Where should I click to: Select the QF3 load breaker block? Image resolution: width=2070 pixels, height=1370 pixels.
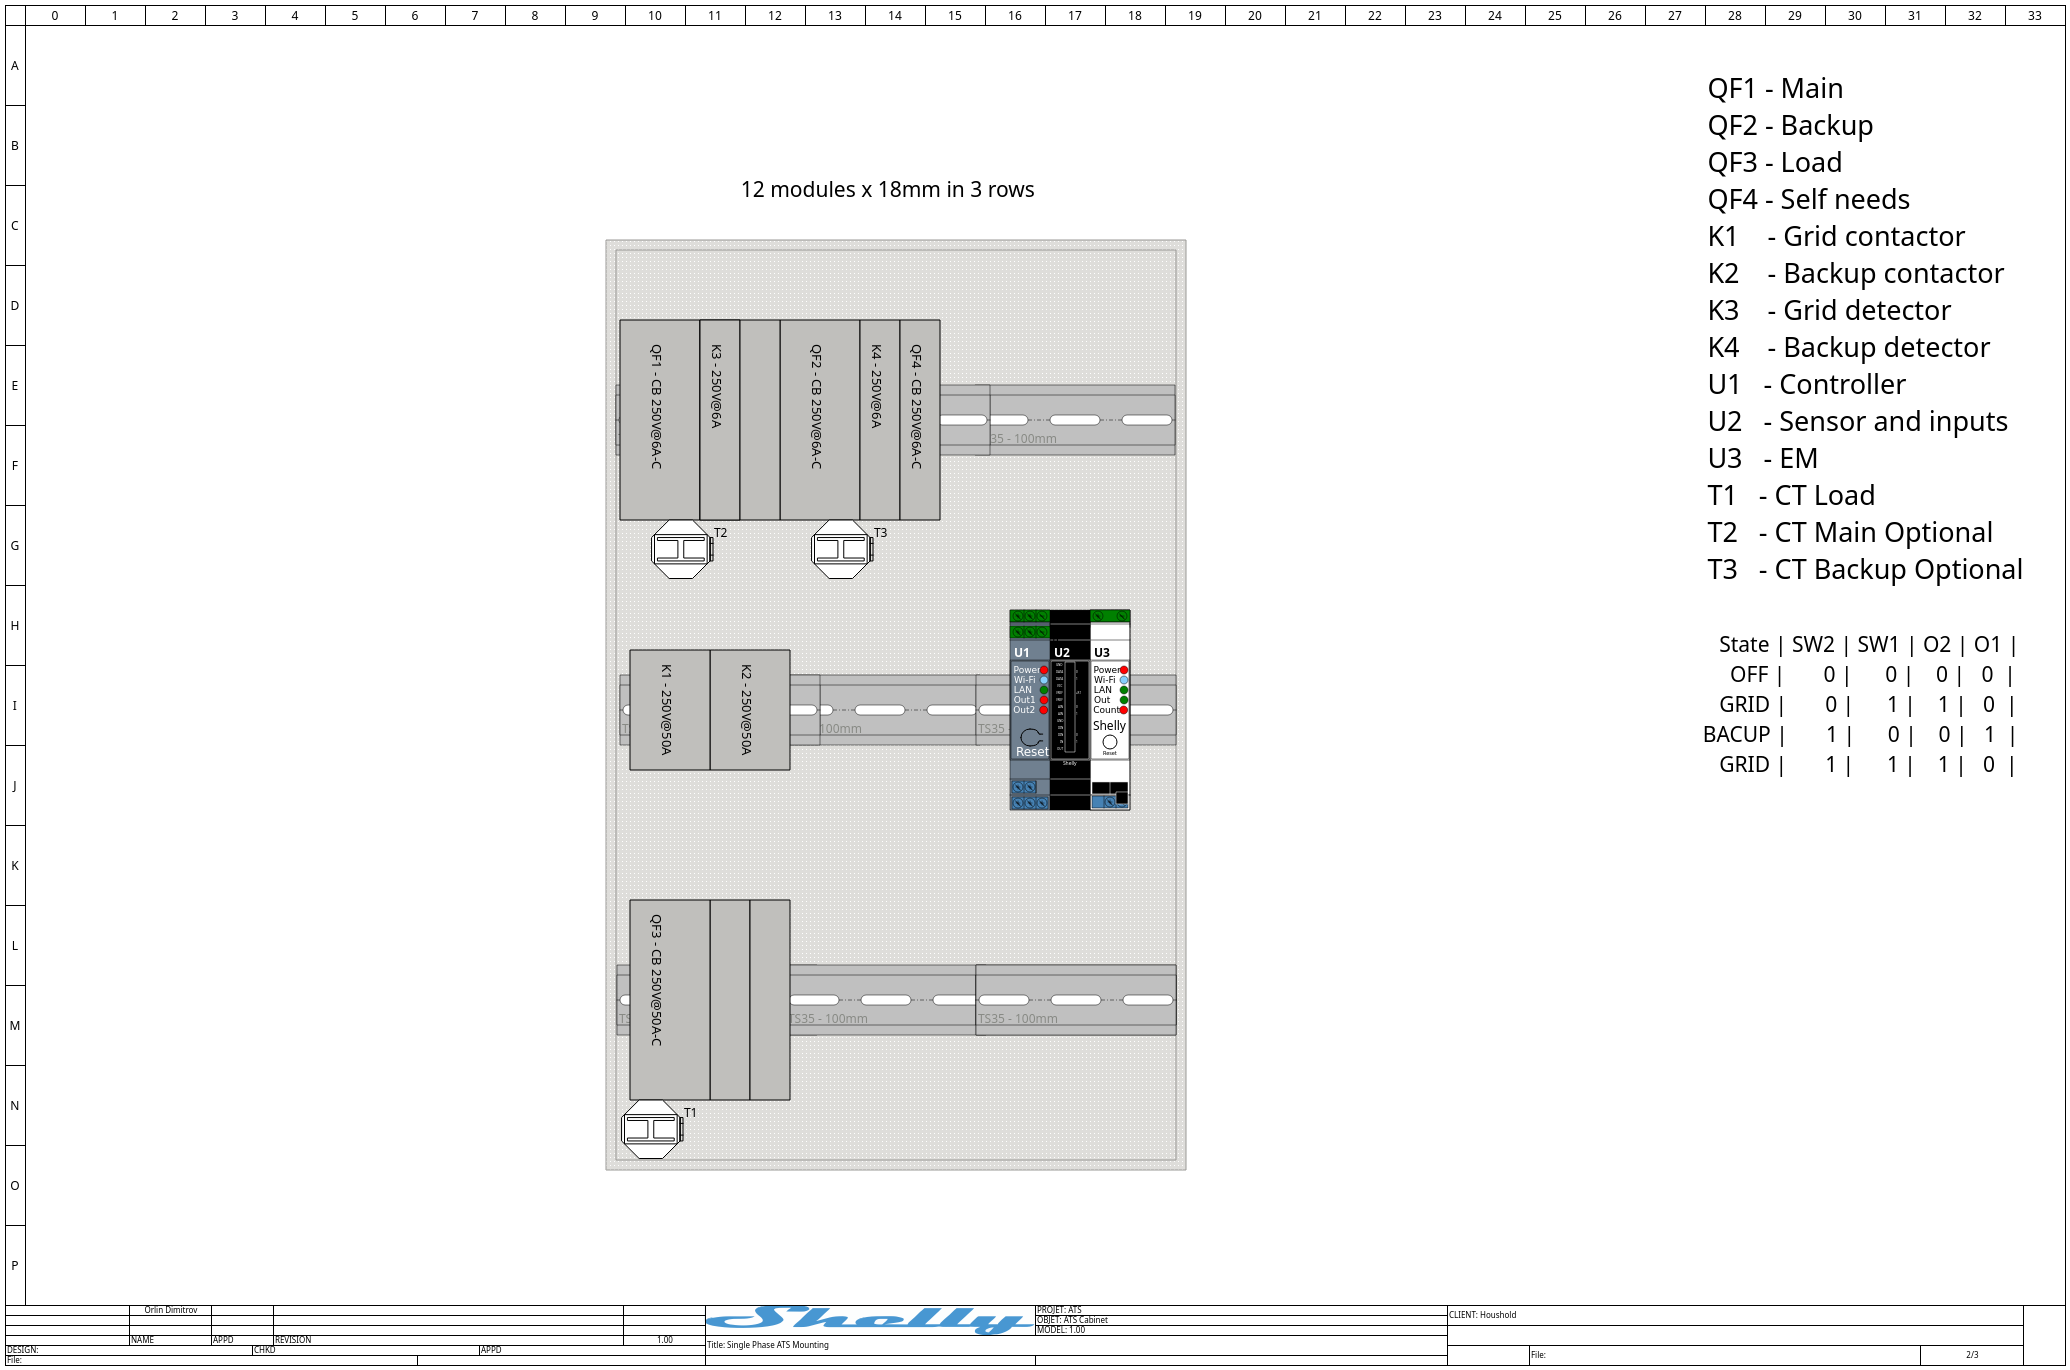coord(670,1000)
